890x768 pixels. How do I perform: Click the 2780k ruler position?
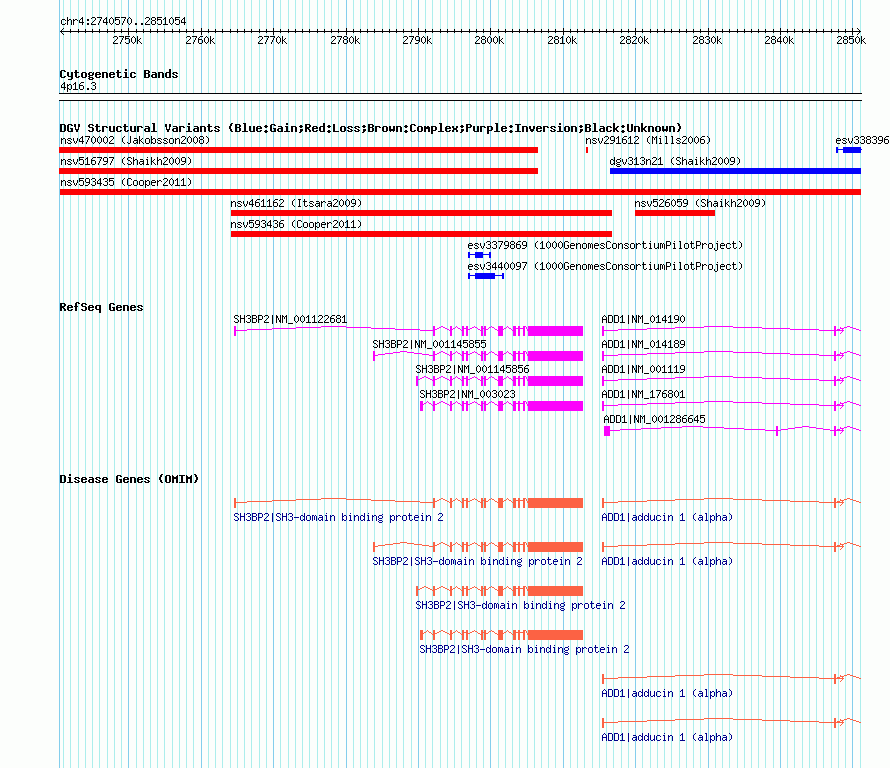(x=345, y=40)
